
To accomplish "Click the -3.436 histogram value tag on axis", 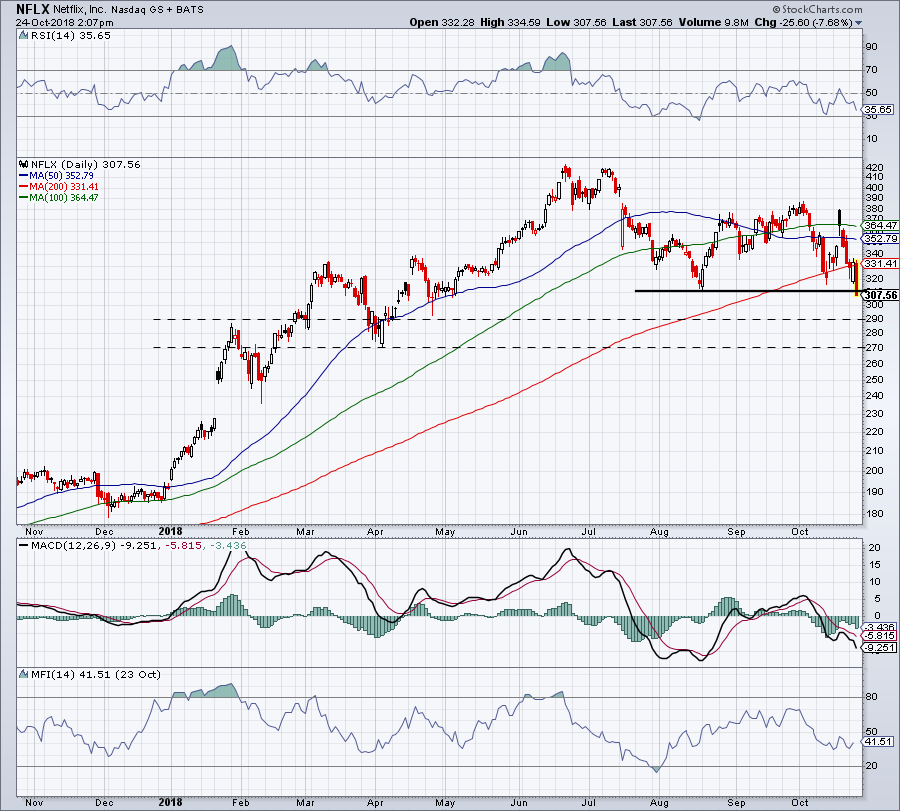I will click(880, 627).
